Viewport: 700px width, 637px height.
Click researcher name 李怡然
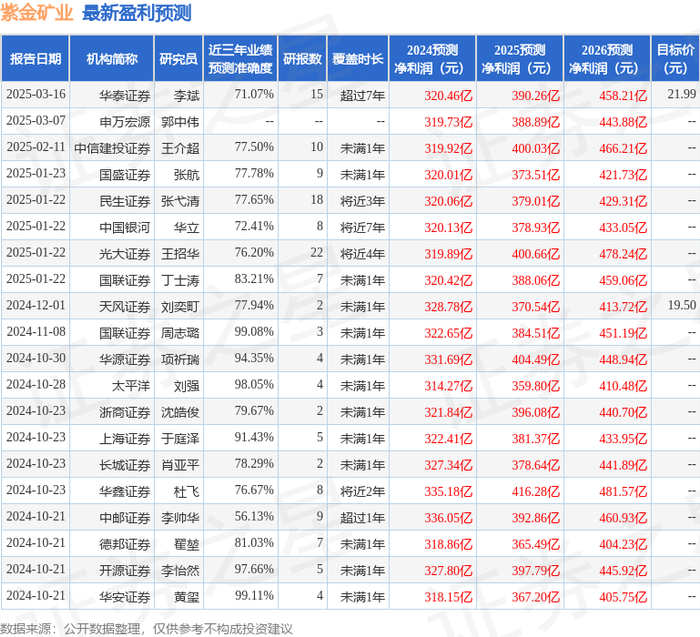[180, 570]
